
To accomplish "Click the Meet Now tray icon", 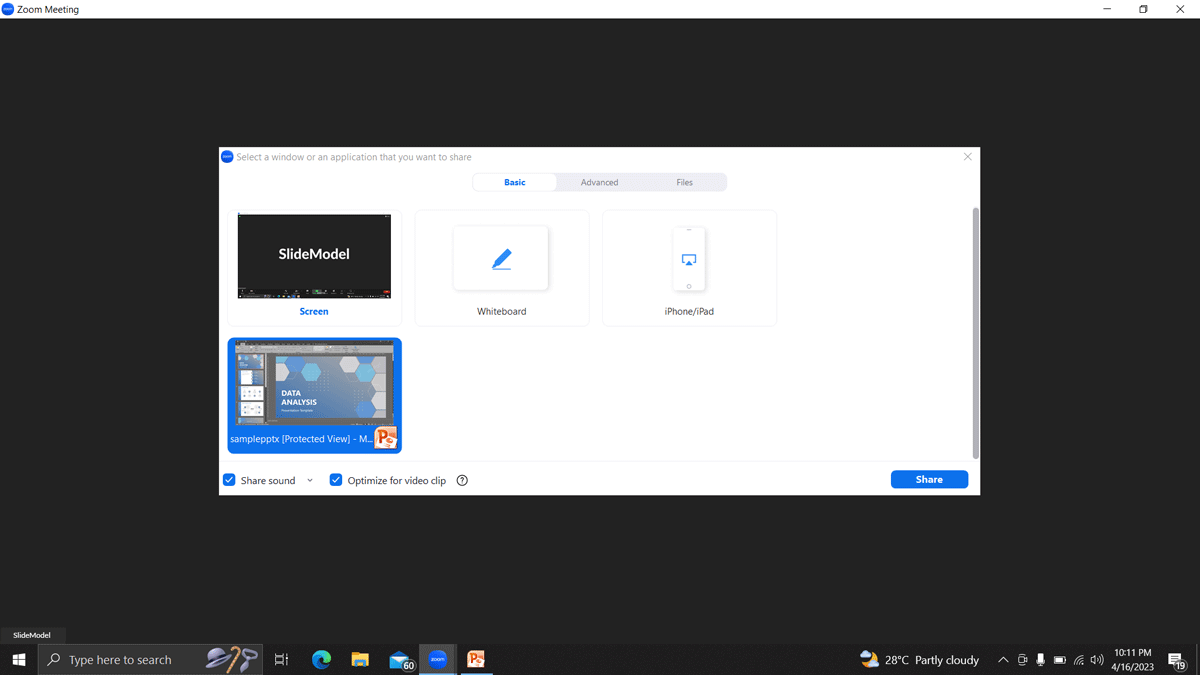I will pos(1022,660).
